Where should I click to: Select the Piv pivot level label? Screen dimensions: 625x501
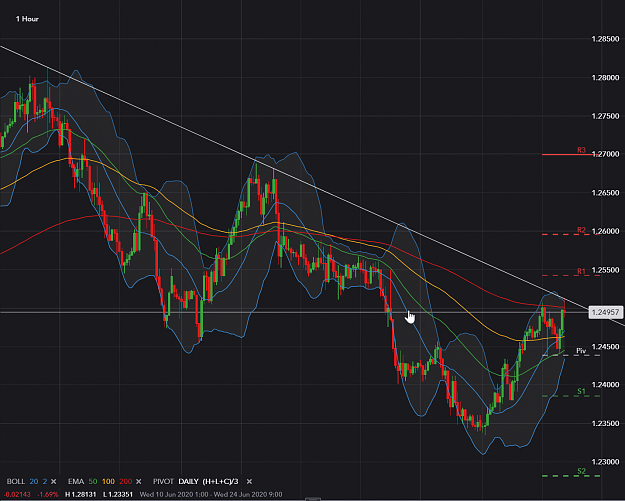(581, 351)
